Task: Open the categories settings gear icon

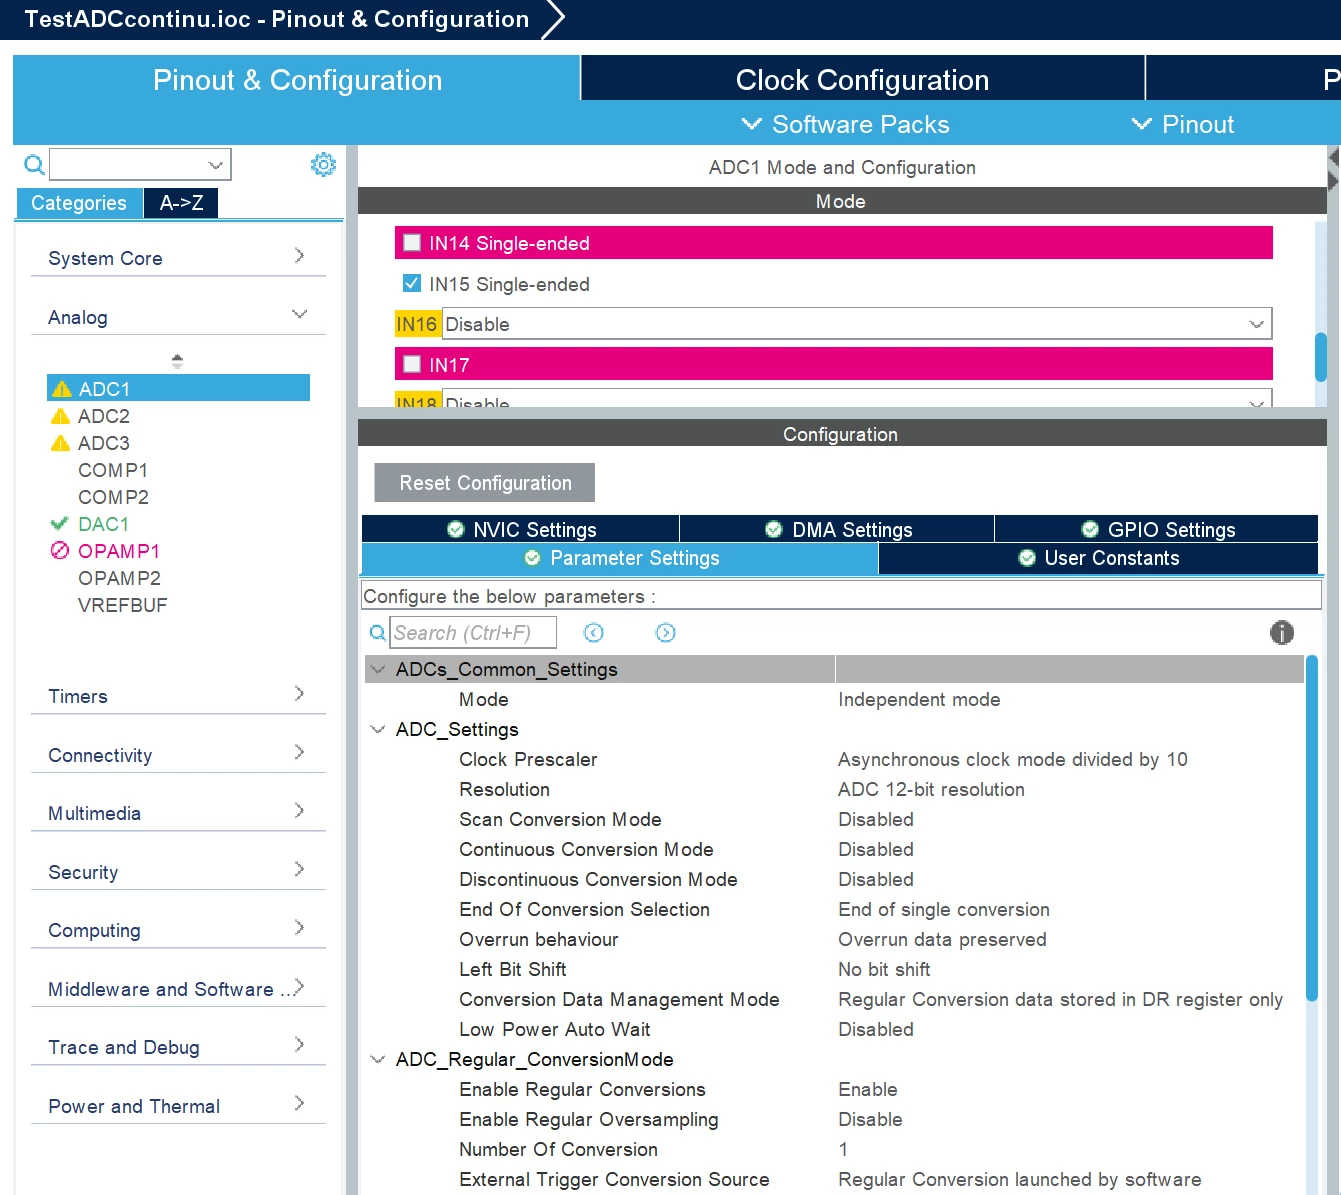Action: (323, 164)
